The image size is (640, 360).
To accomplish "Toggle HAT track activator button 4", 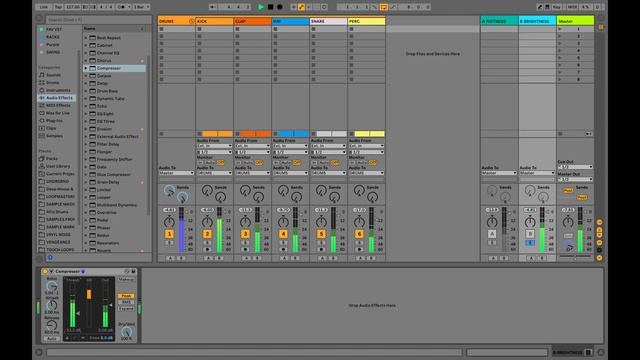I will coord(283,234).
